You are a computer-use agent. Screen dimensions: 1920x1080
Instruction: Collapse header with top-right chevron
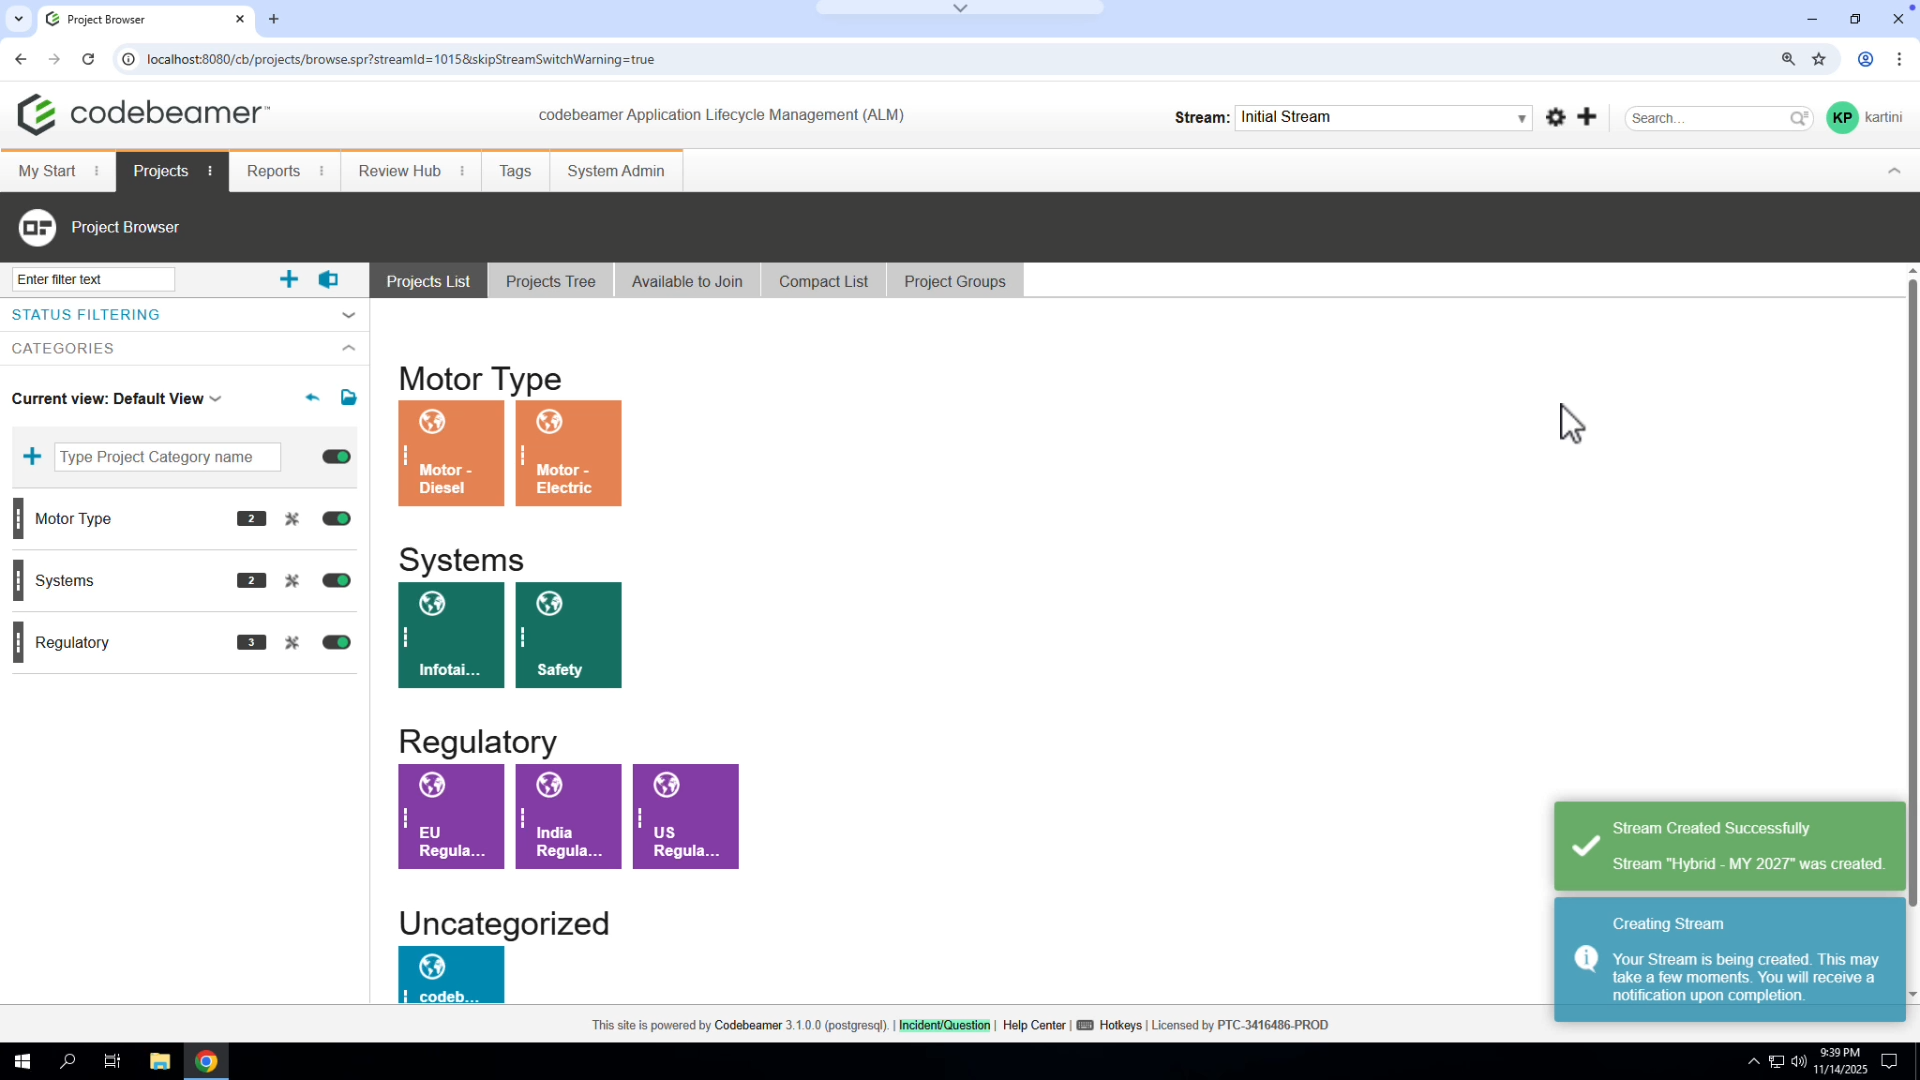click(1894, 171)
